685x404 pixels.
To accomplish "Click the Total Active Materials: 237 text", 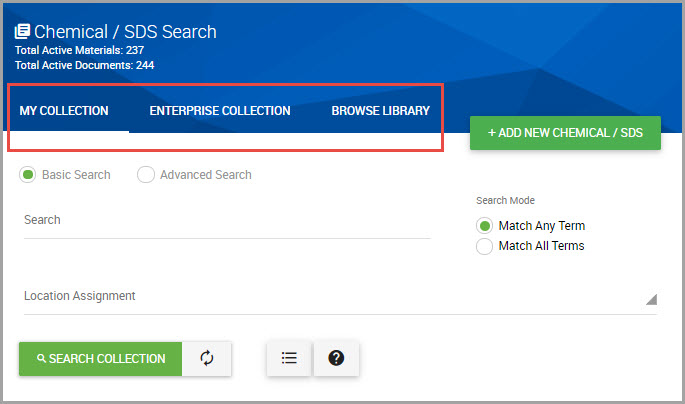I will 80,50.
